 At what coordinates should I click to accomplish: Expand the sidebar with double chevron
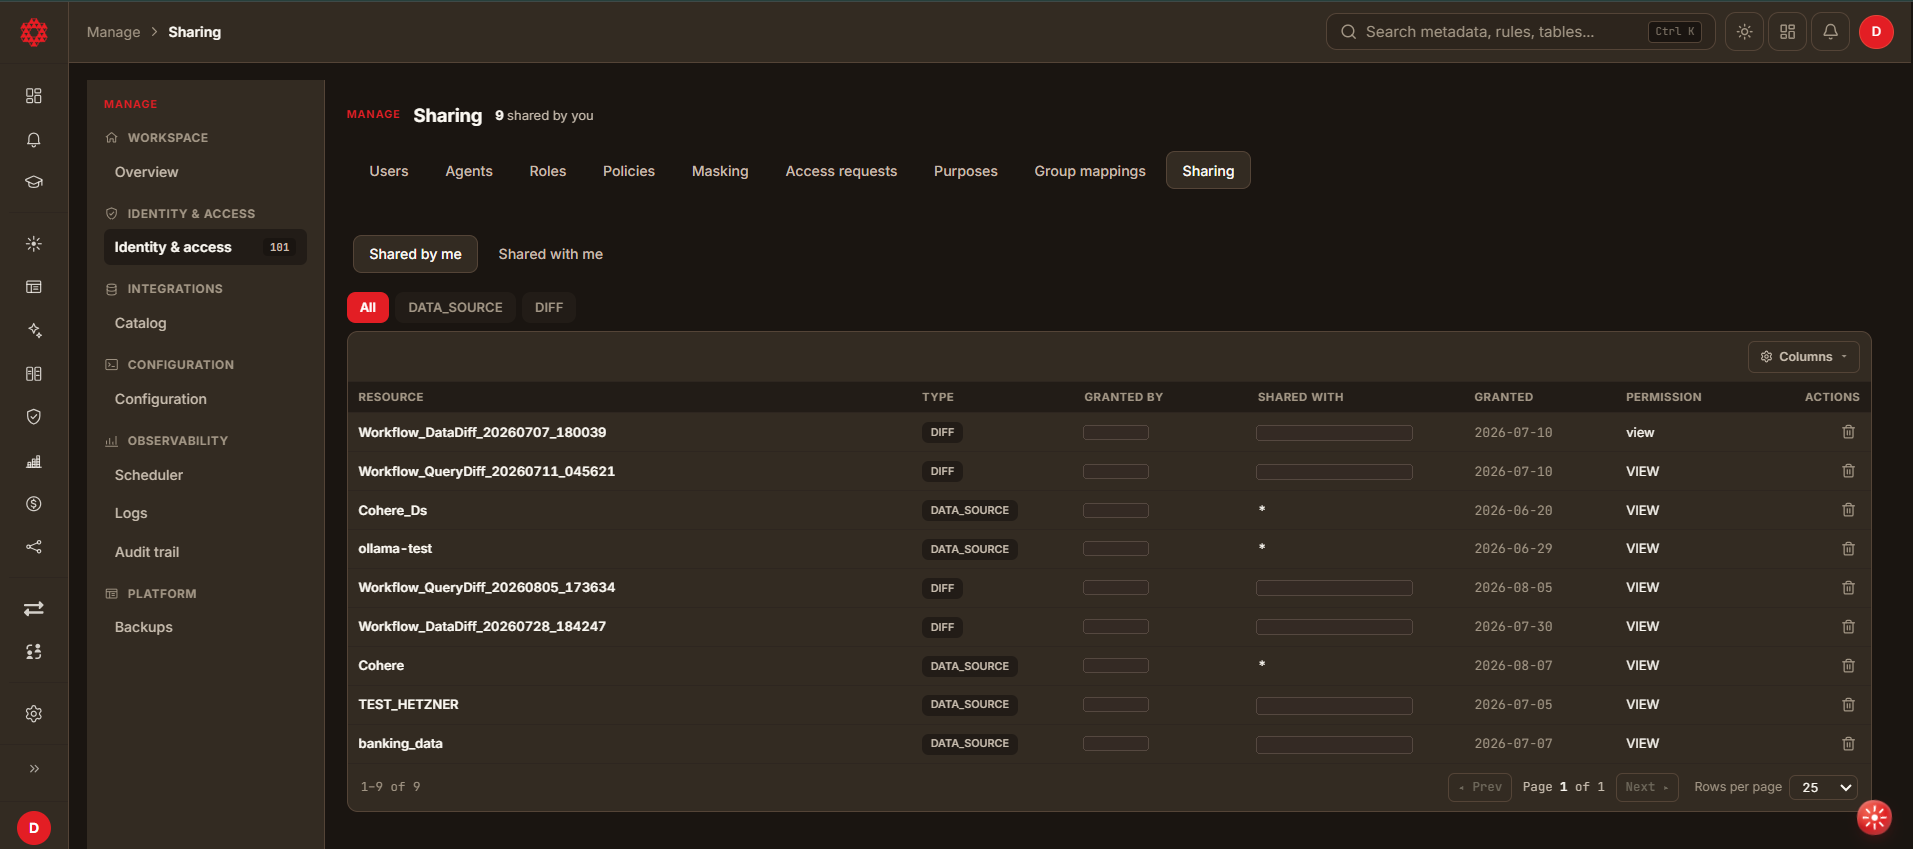pyautogui.click(x=34, y=769)
